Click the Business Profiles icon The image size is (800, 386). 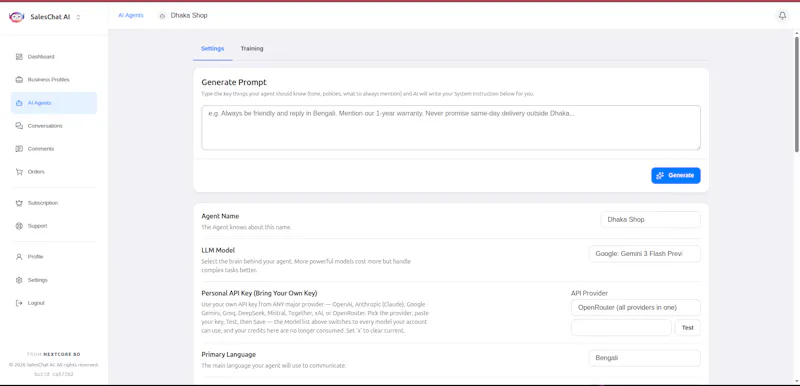tap(19, 80)
